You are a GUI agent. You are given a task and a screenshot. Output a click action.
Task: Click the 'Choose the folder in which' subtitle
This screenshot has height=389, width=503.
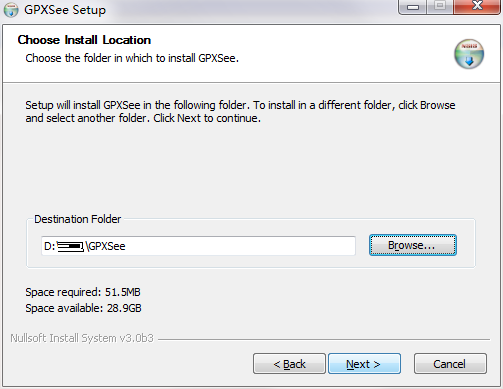[x=132, y=58]
